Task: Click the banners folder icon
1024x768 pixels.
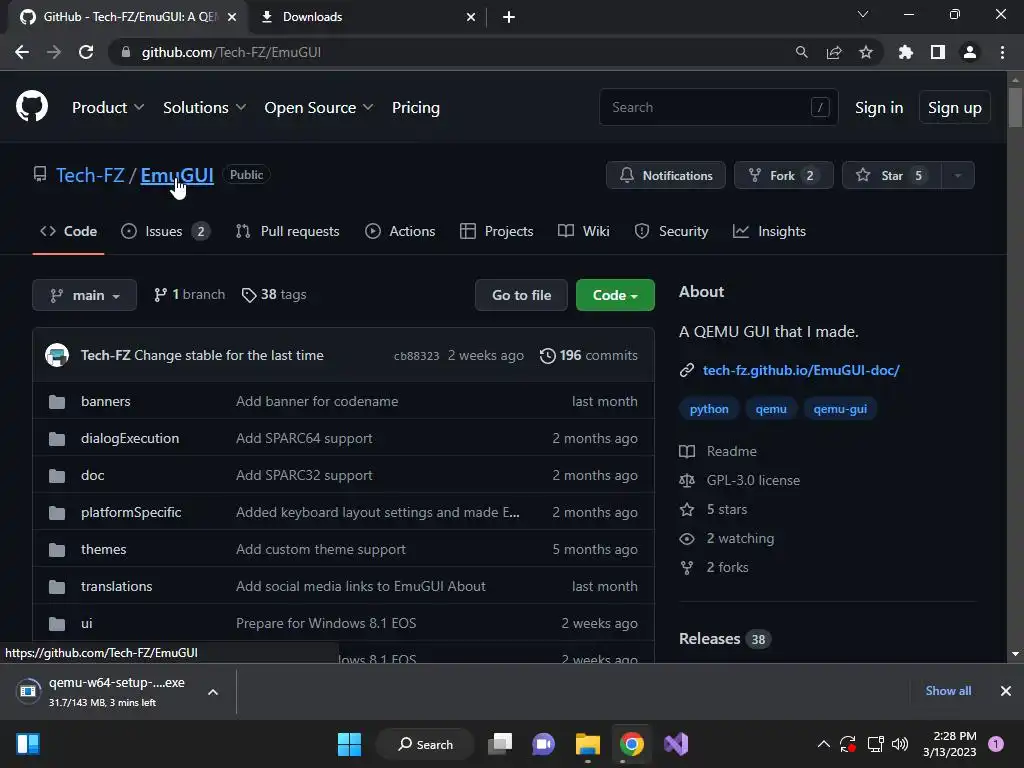Action: pyautogui.click(x=57, y=402)
